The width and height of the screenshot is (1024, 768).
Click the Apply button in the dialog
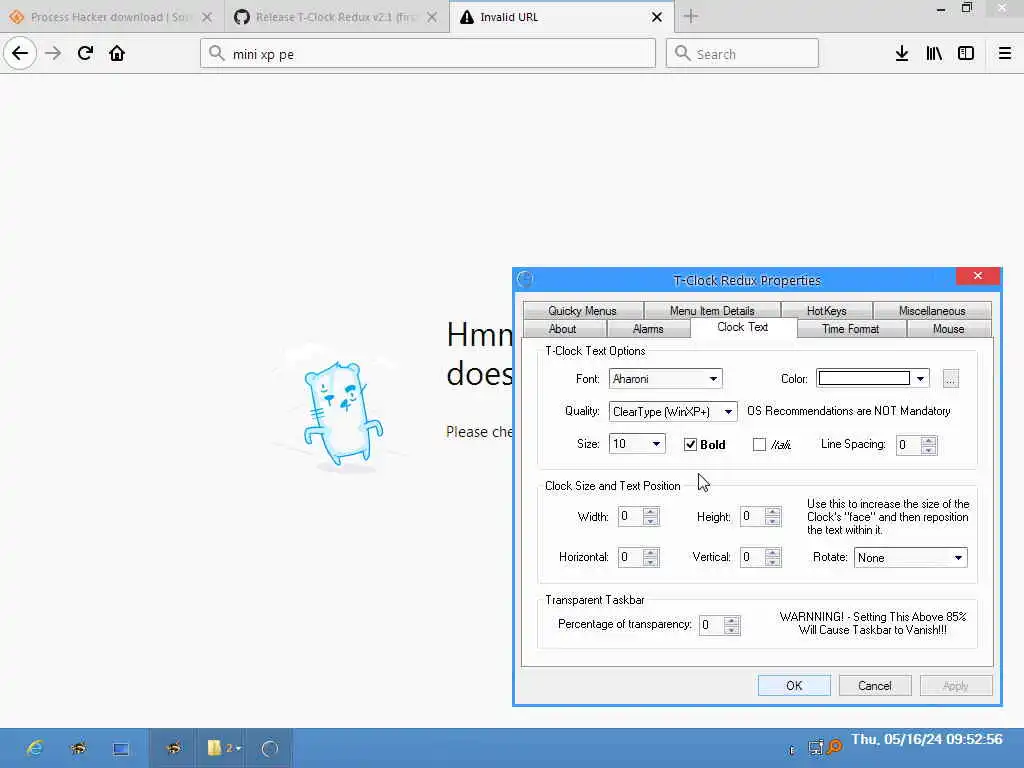[955, 686]
